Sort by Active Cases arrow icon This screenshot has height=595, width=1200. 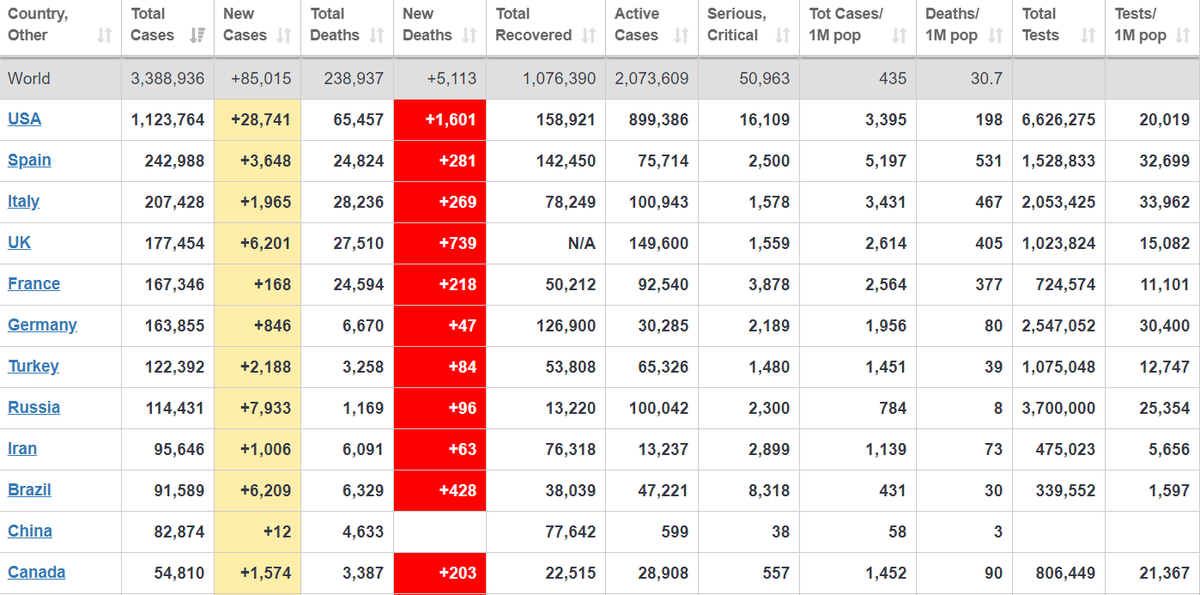click(x=681, y=36)
